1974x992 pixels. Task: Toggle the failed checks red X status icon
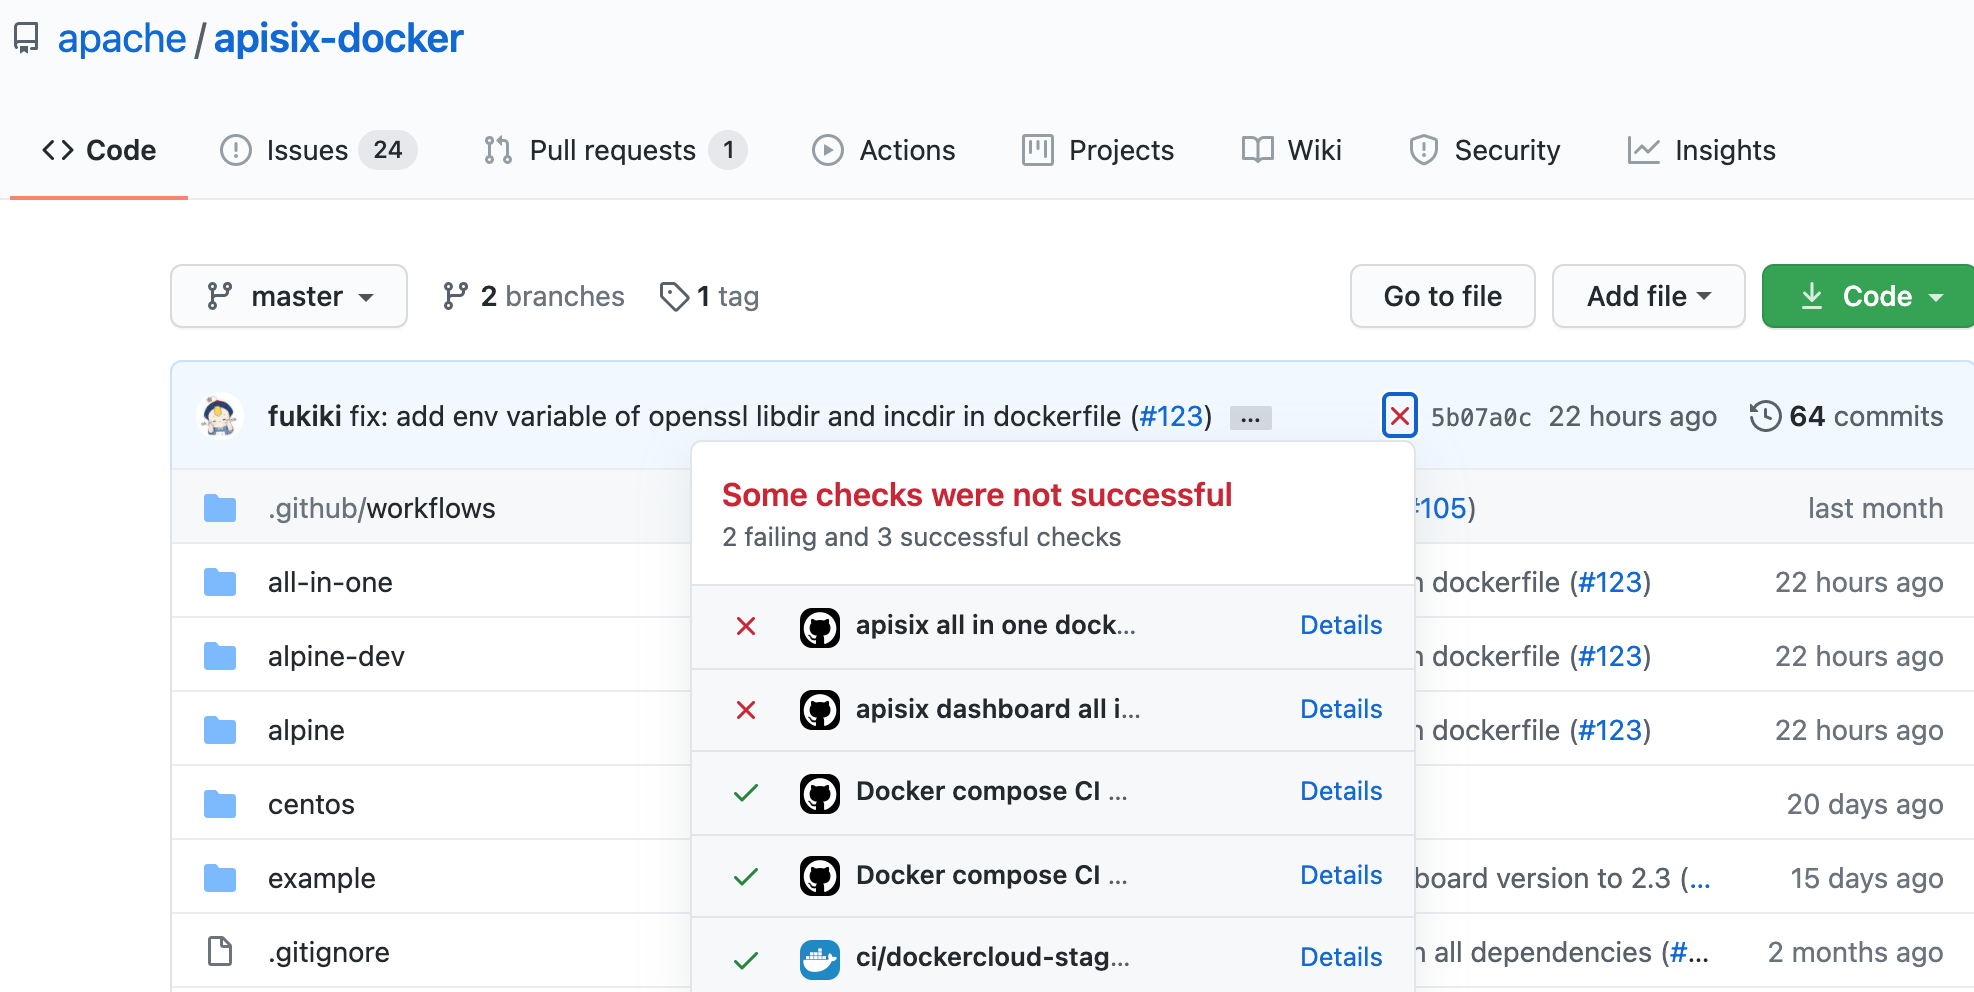[1400, 416]
